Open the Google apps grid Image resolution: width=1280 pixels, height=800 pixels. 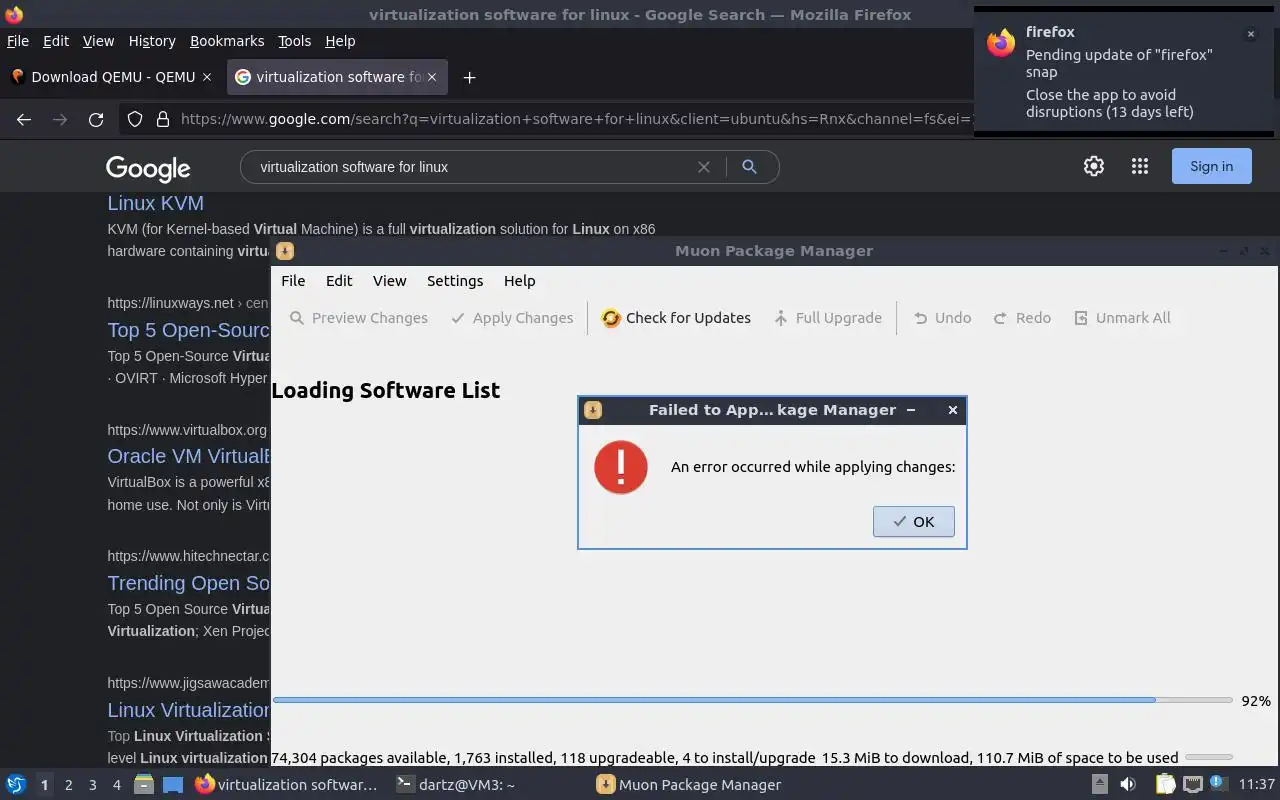coord(1140,166)
